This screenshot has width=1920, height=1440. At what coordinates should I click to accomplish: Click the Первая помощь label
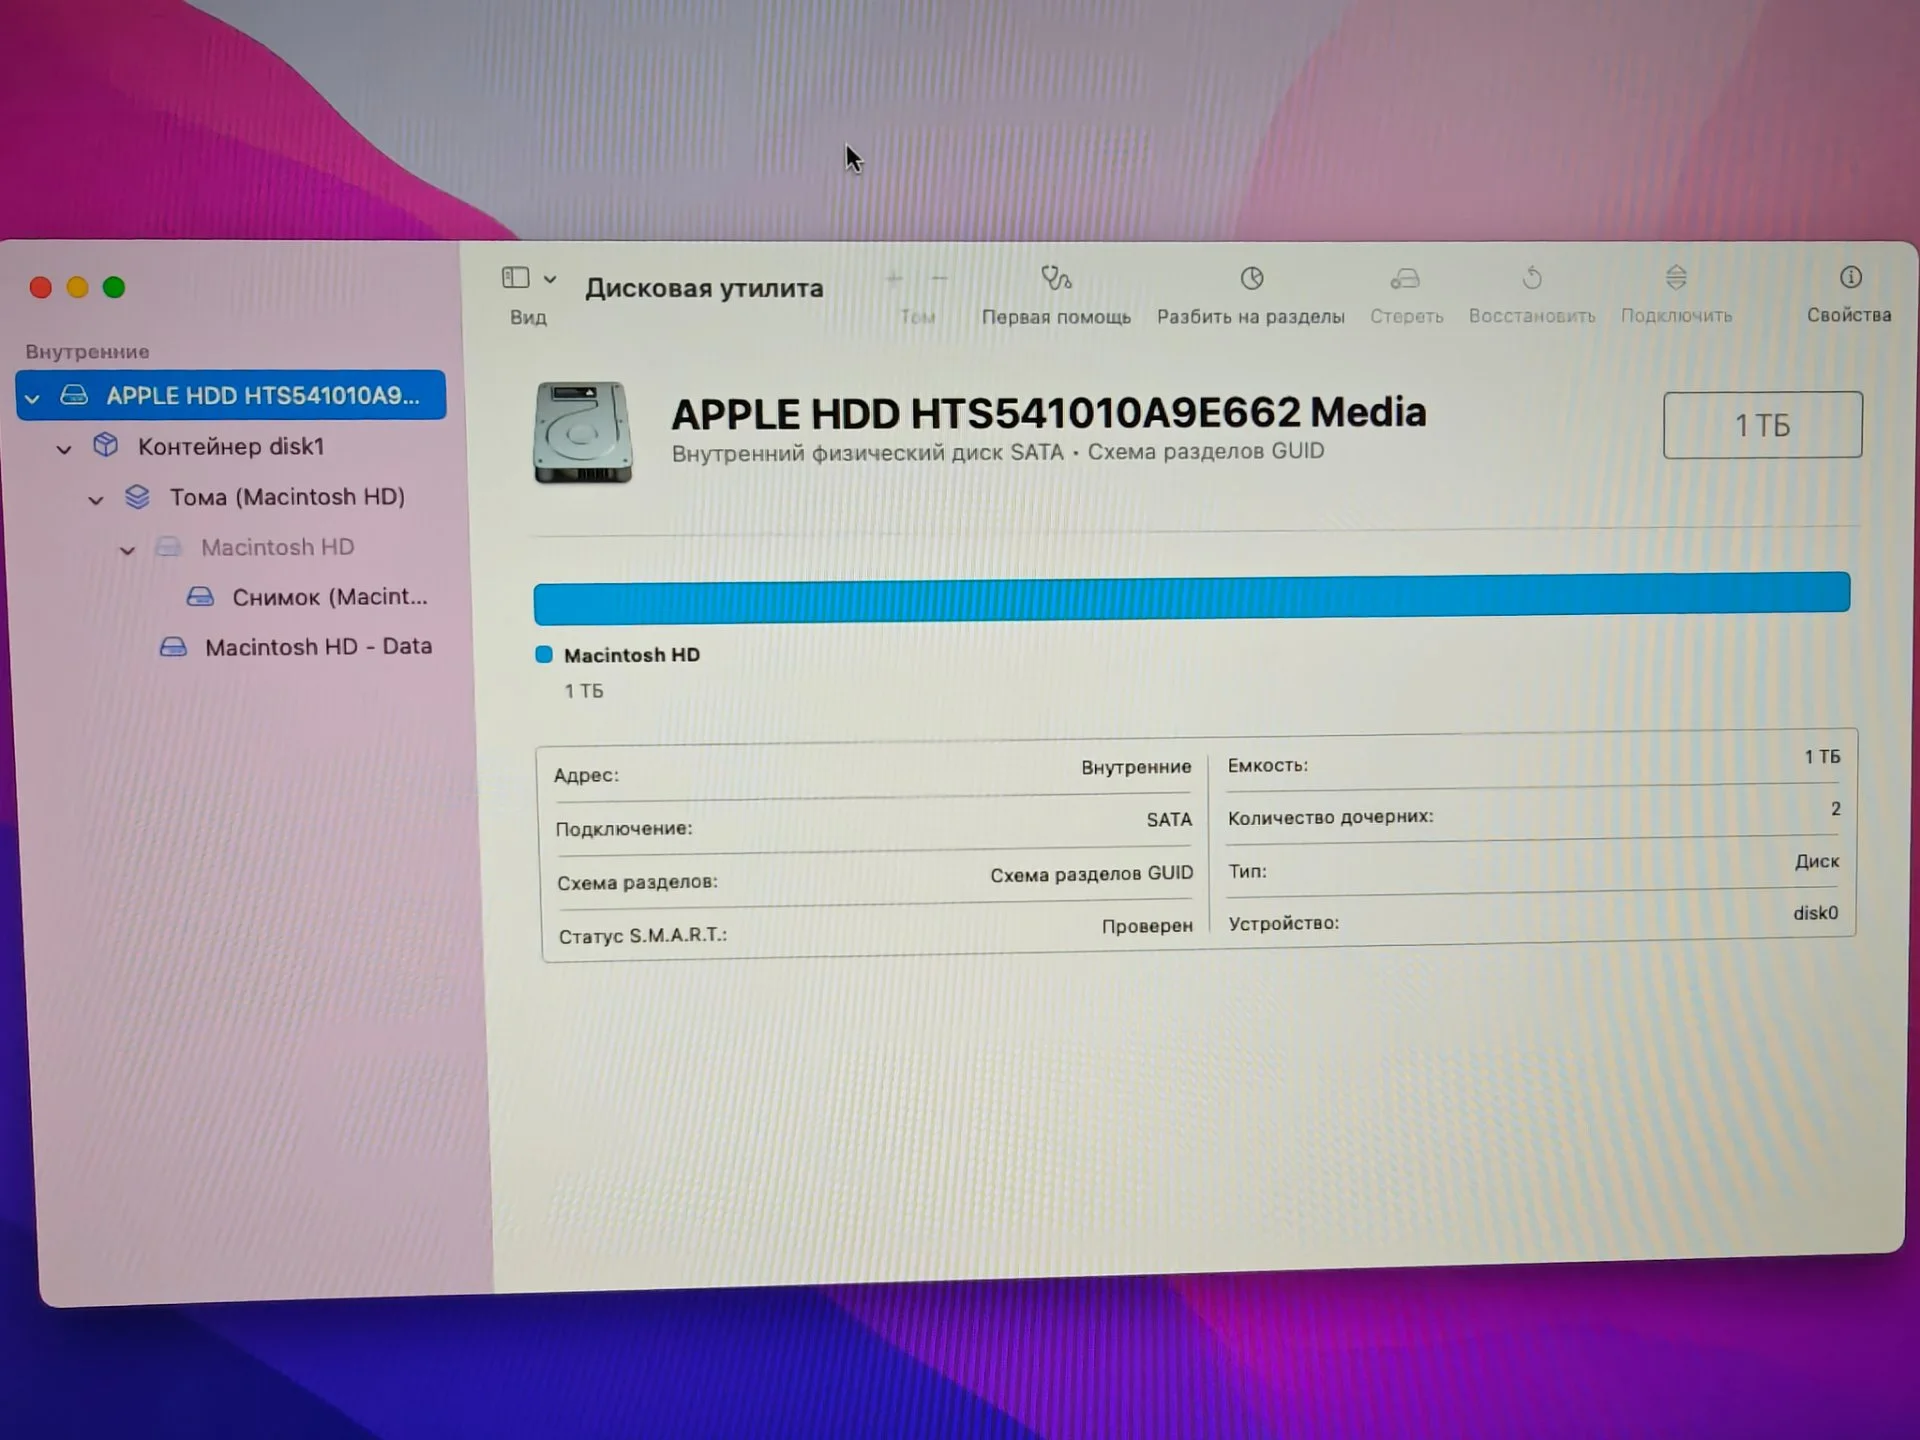[x=1056, y=317]
